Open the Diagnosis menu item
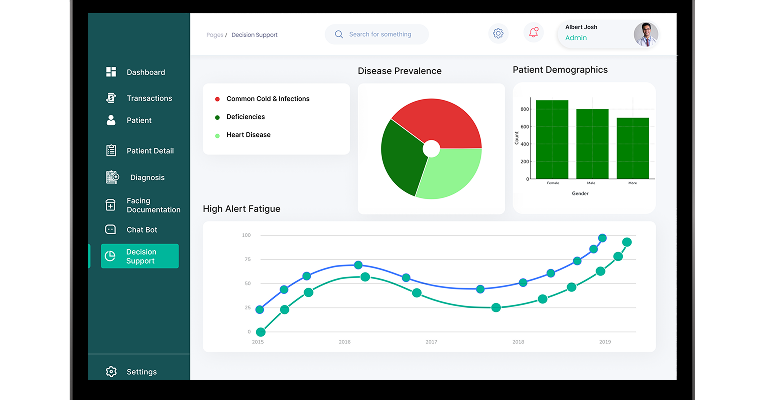The height and width of the screenshot is (400, 765). [147, 177]
